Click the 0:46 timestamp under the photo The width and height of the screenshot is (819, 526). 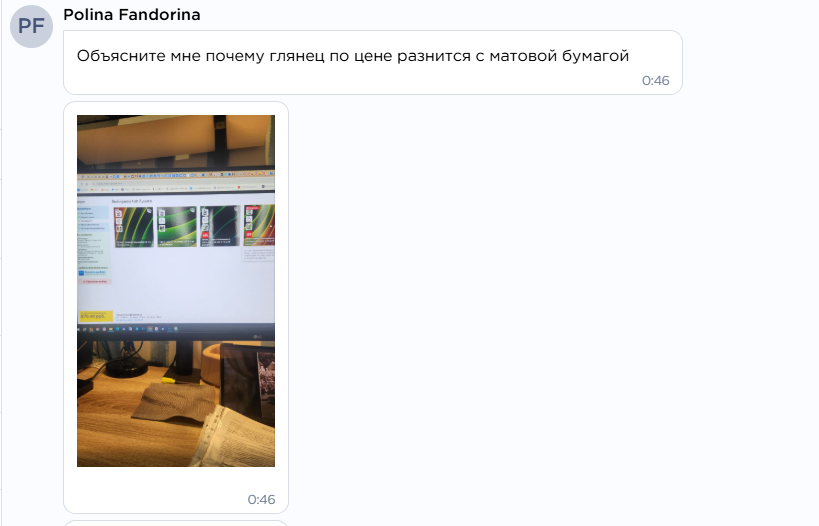(261, 499)
